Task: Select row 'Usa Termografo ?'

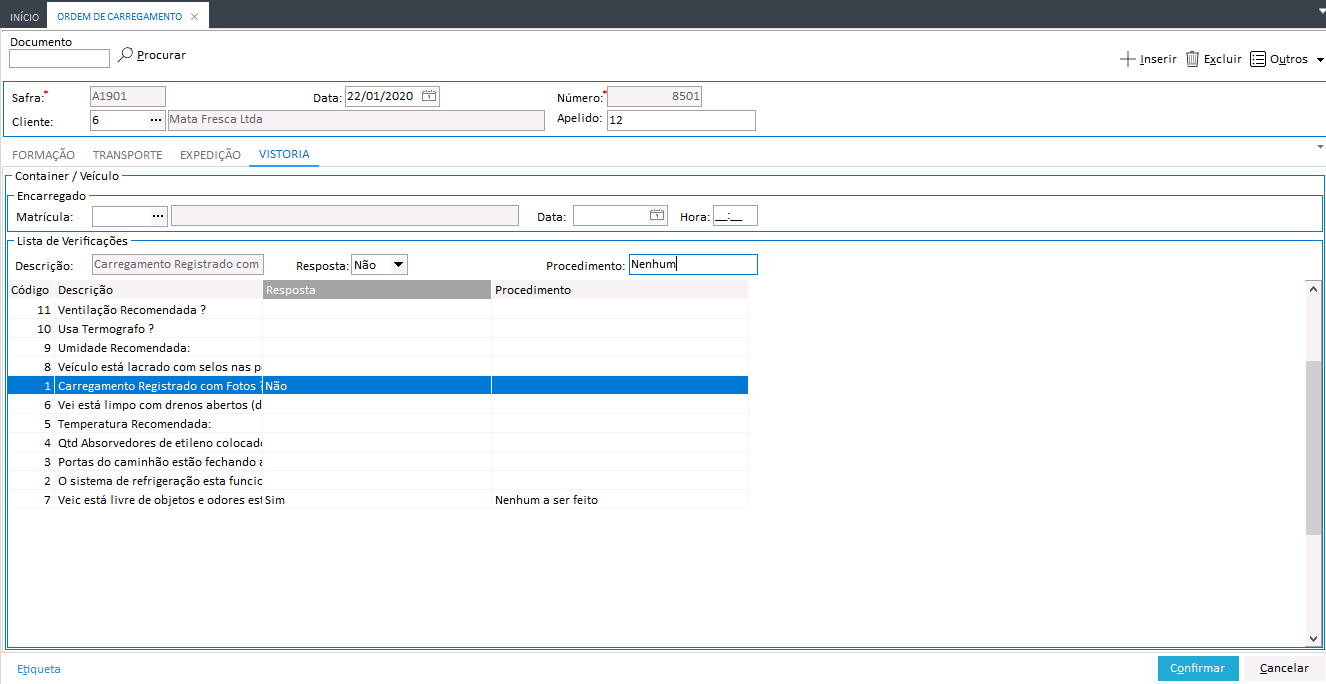Action: (106, 329)
